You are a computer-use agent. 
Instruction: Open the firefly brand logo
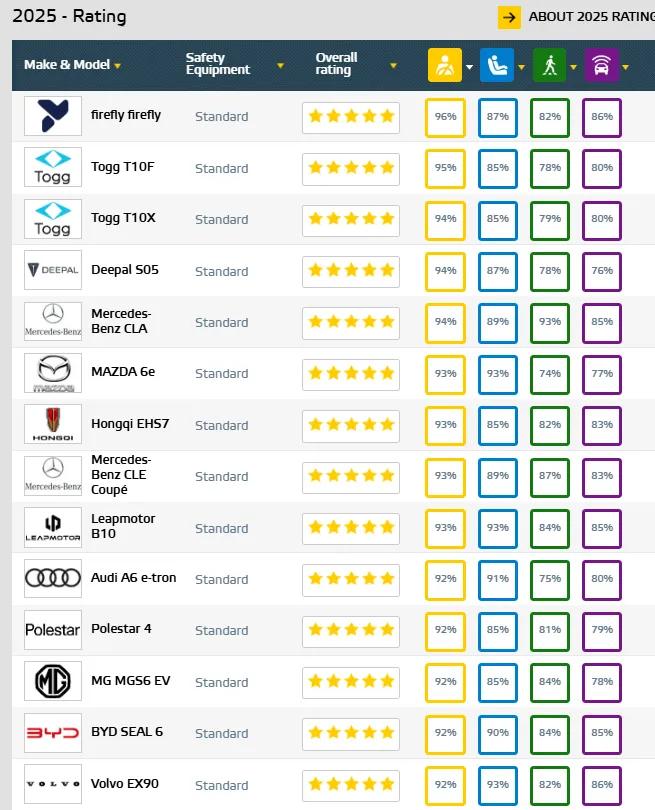pos(53,116)
